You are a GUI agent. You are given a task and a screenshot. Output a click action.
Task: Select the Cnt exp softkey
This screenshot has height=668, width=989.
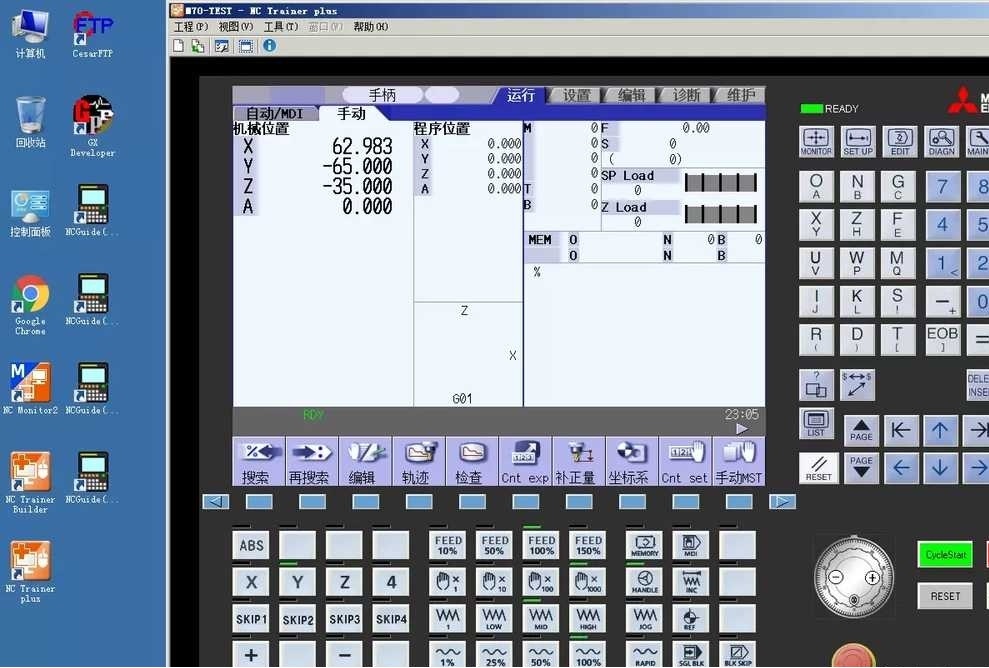(x=525, y=462)
